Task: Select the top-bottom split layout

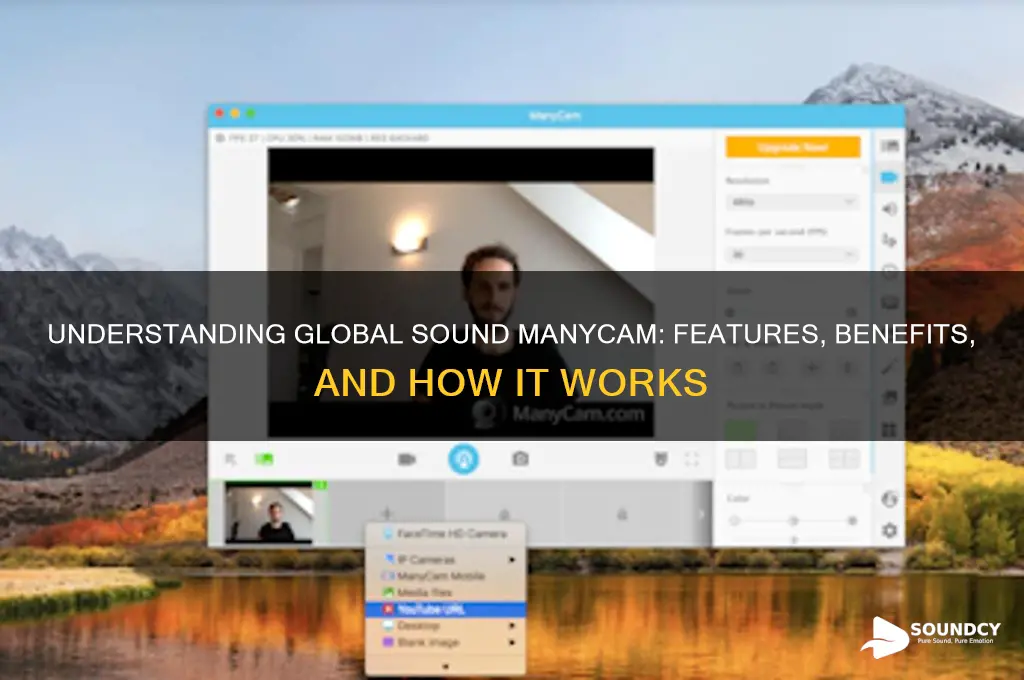Action: click(x=792, y=459)
